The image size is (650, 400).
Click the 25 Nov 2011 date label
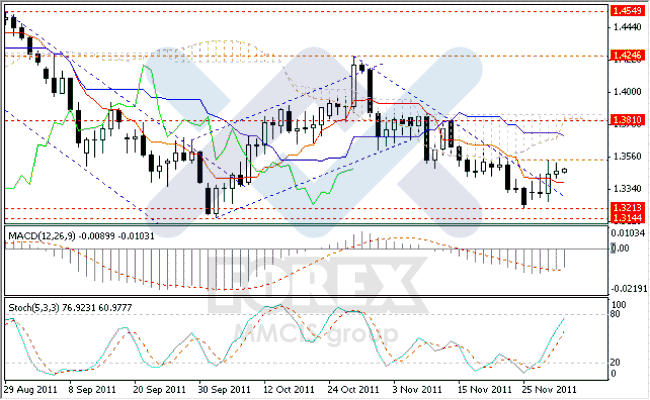click(549, 390)
